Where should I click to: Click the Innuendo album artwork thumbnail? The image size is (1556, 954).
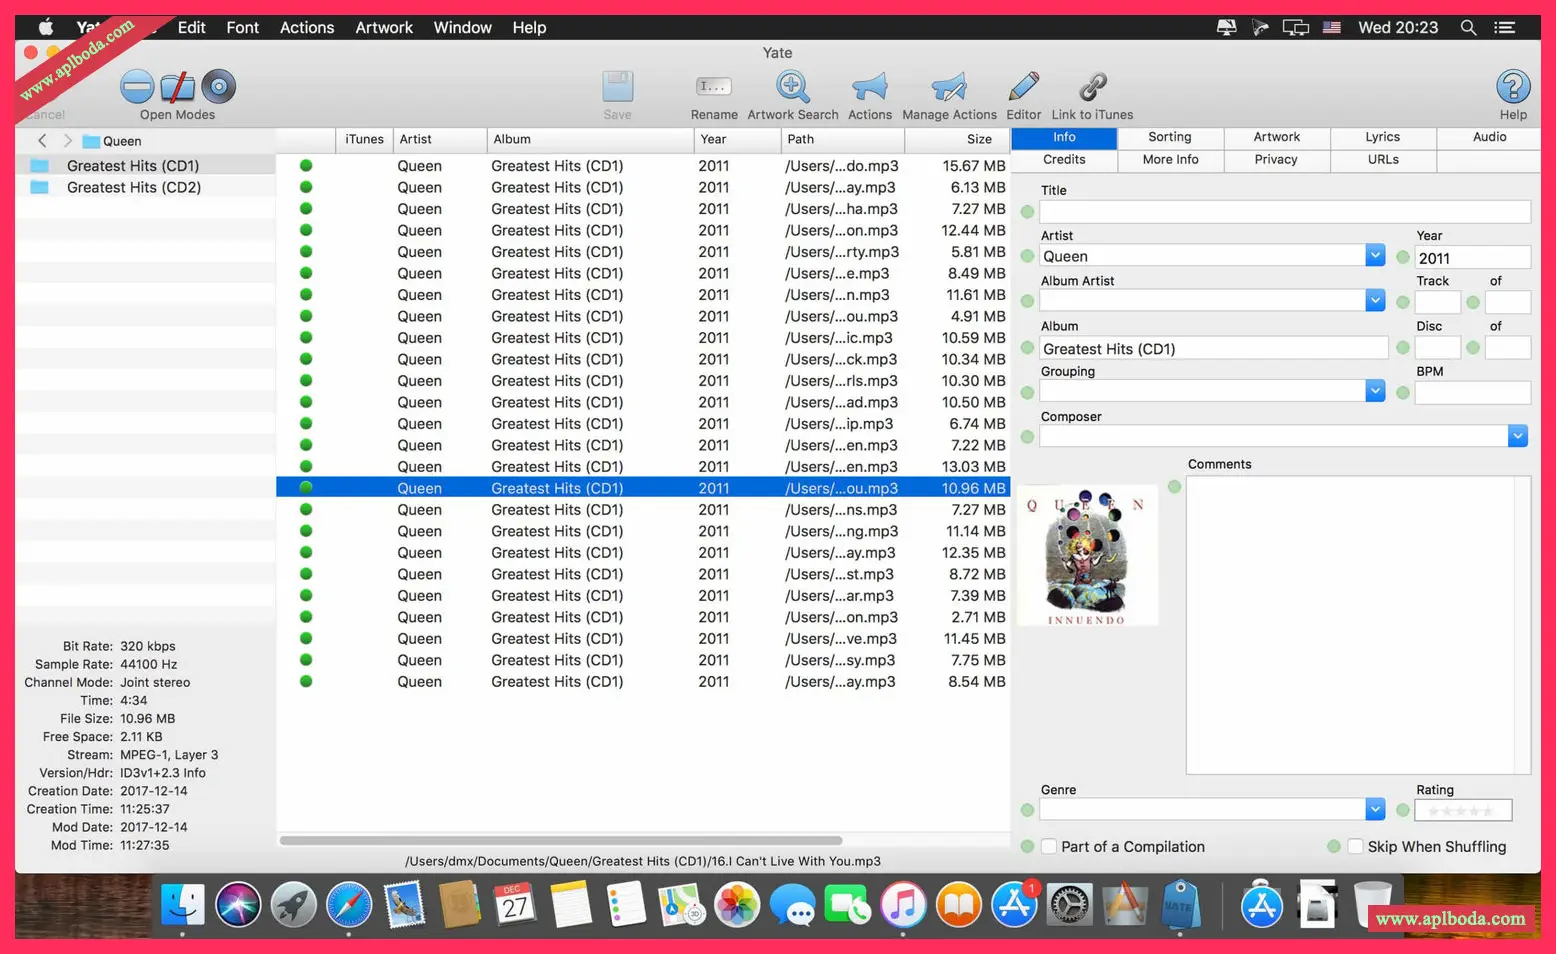[1087, 557]
